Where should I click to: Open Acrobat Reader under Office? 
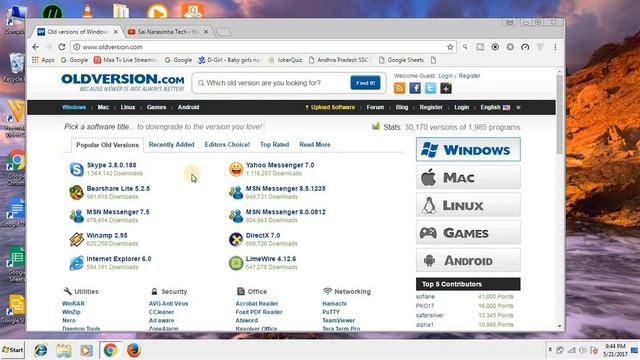257,304
